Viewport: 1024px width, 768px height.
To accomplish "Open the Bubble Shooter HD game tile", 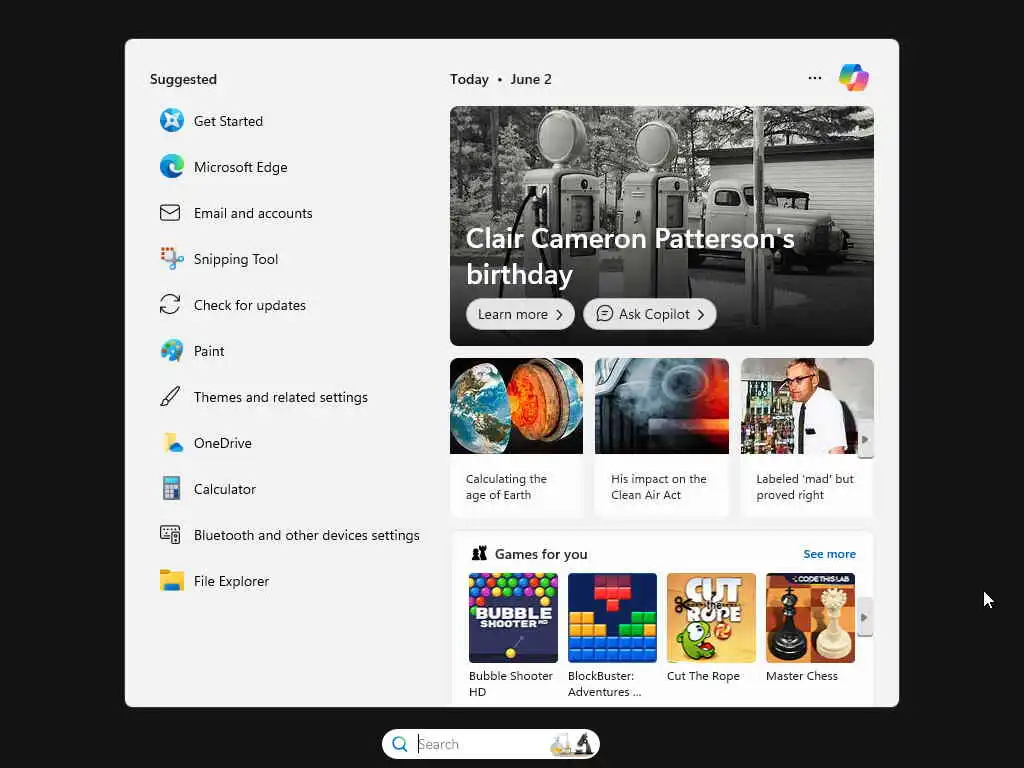I will (x=513, y=635).
